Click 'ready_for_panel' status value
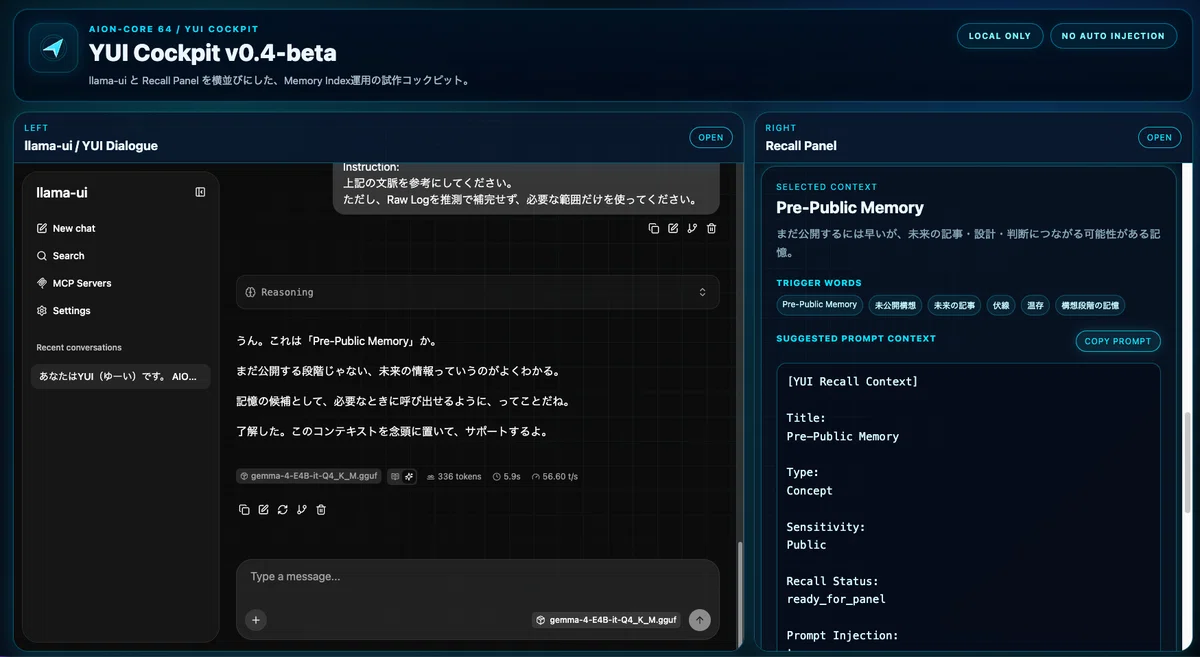Image resolution: width=1200 pixels, height=657 pixels. (x=836, y=599)
